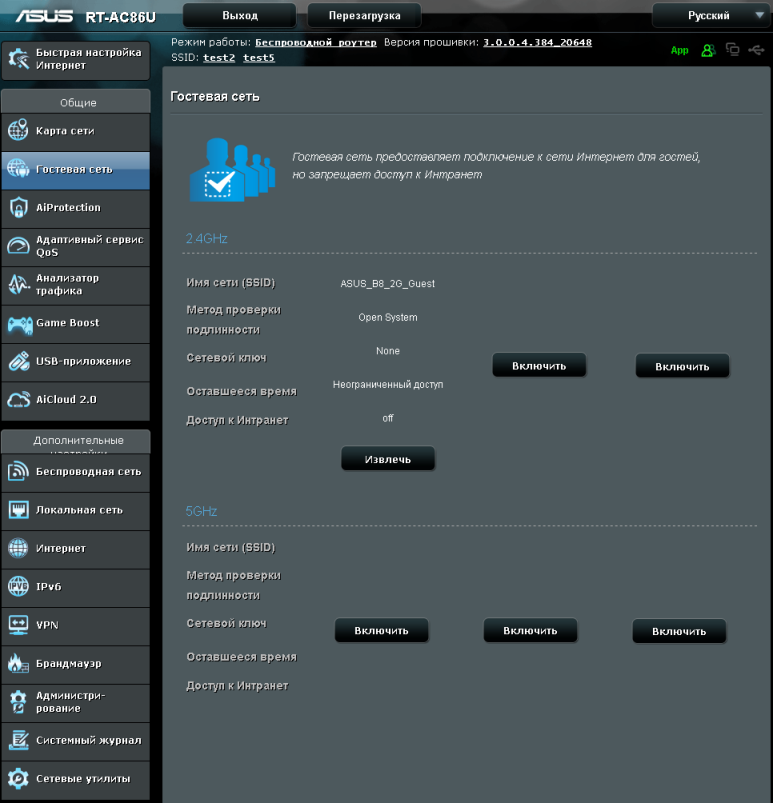Click the test2 SSID link
The height and width of the screenshot is (803, 773).
(x=219, y=57)
